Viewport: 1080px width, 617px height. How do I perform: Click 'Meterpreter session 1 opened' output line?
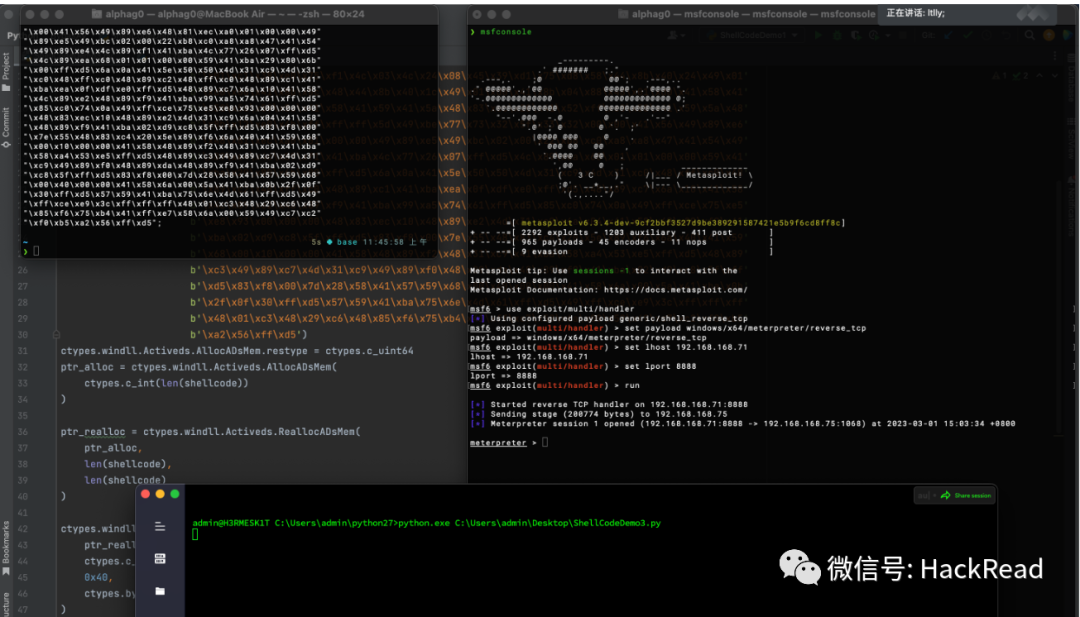click(742, 424)
